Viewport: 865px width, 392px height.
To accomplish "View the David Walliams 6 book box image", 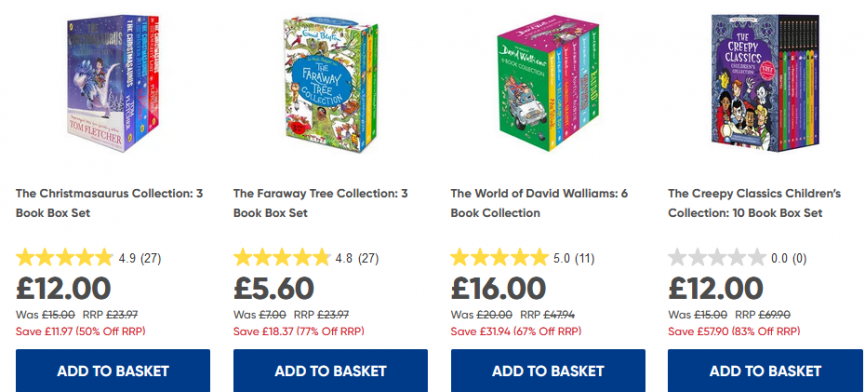I will 548,83.
